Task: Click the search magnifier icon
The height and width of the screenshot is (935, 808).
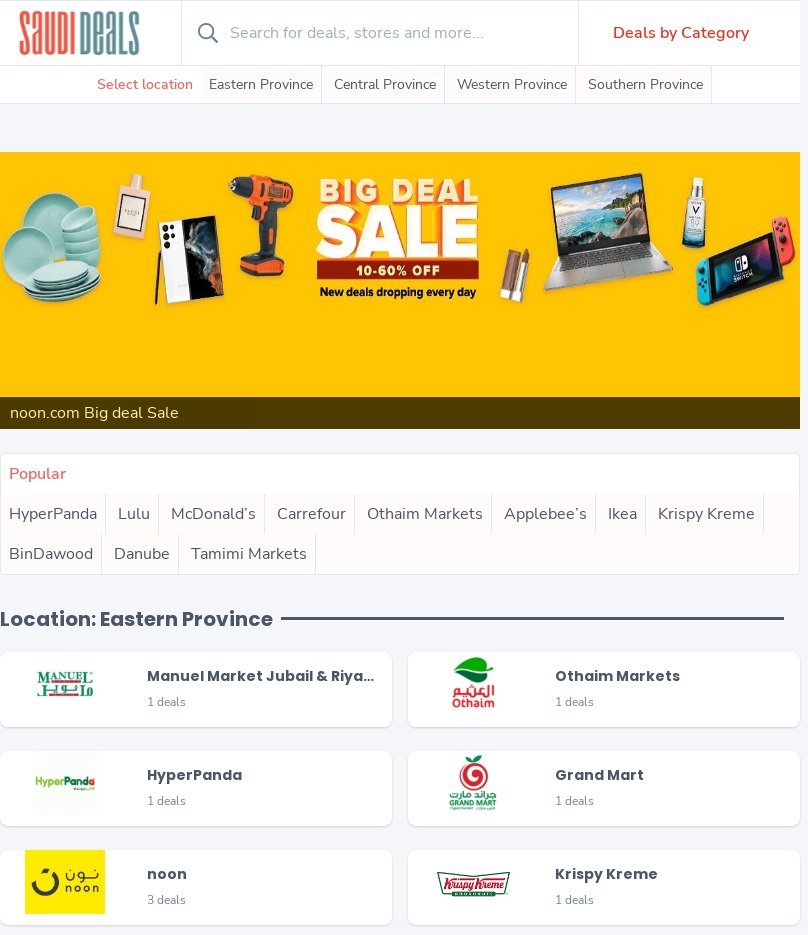Action: point(208,33)
